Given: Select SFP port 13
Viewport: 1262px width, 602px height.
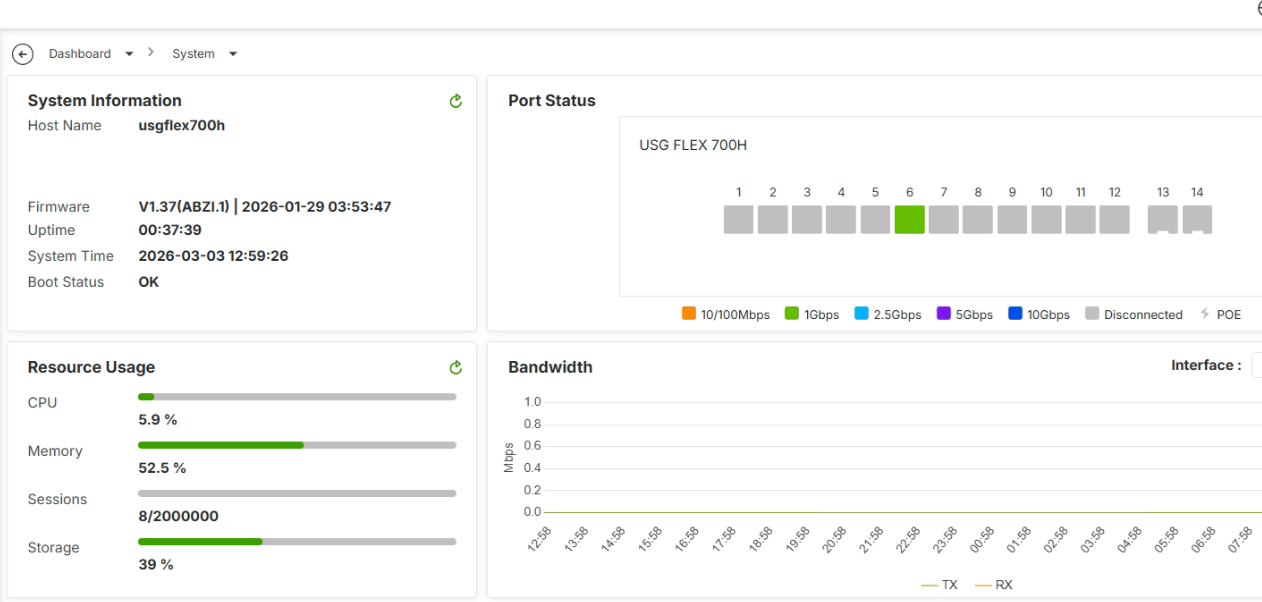Looking at the screenshot, I should [x=1163, y=220].
